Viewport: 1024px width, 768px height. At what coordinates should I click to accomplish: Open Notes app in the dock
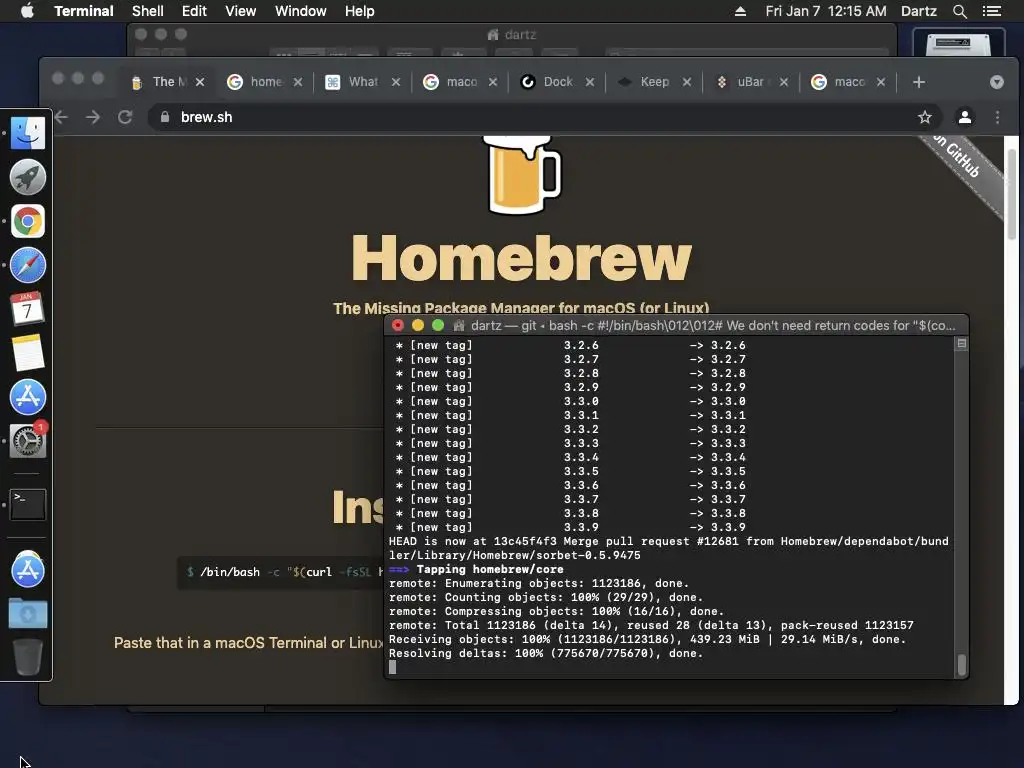coord(27,353)
